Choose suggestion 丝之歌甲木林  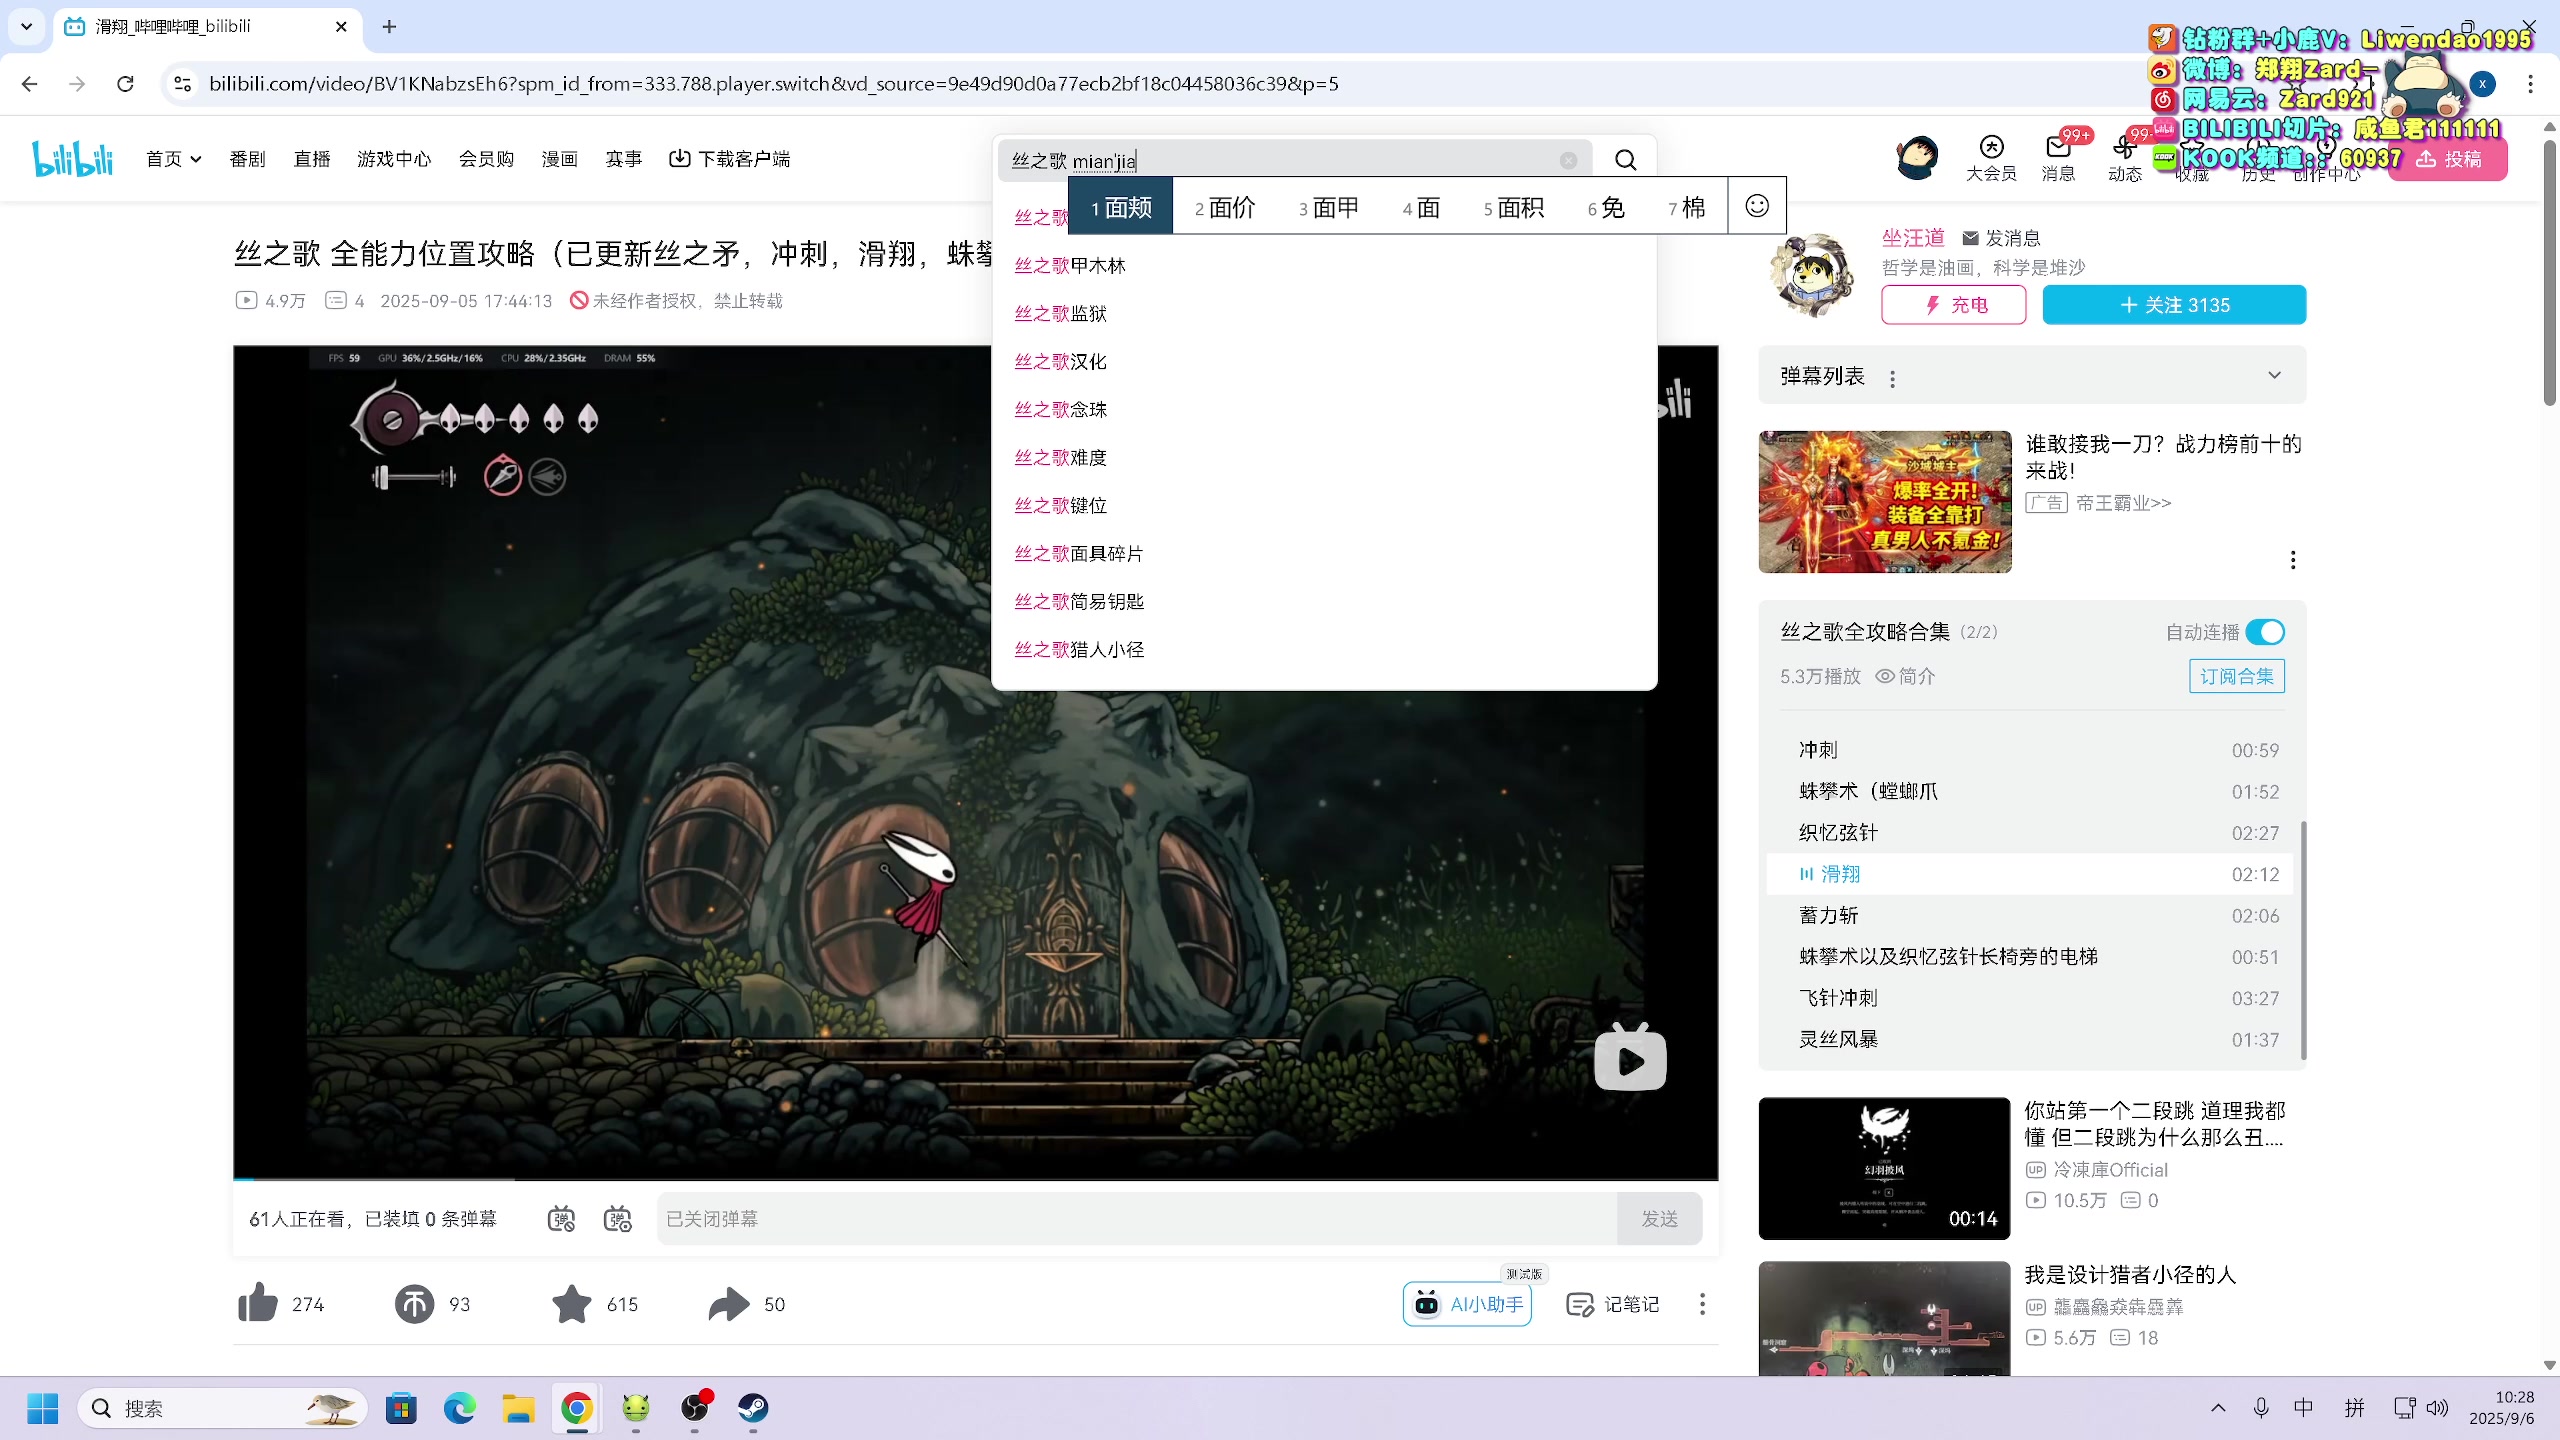pos(1324,265)
